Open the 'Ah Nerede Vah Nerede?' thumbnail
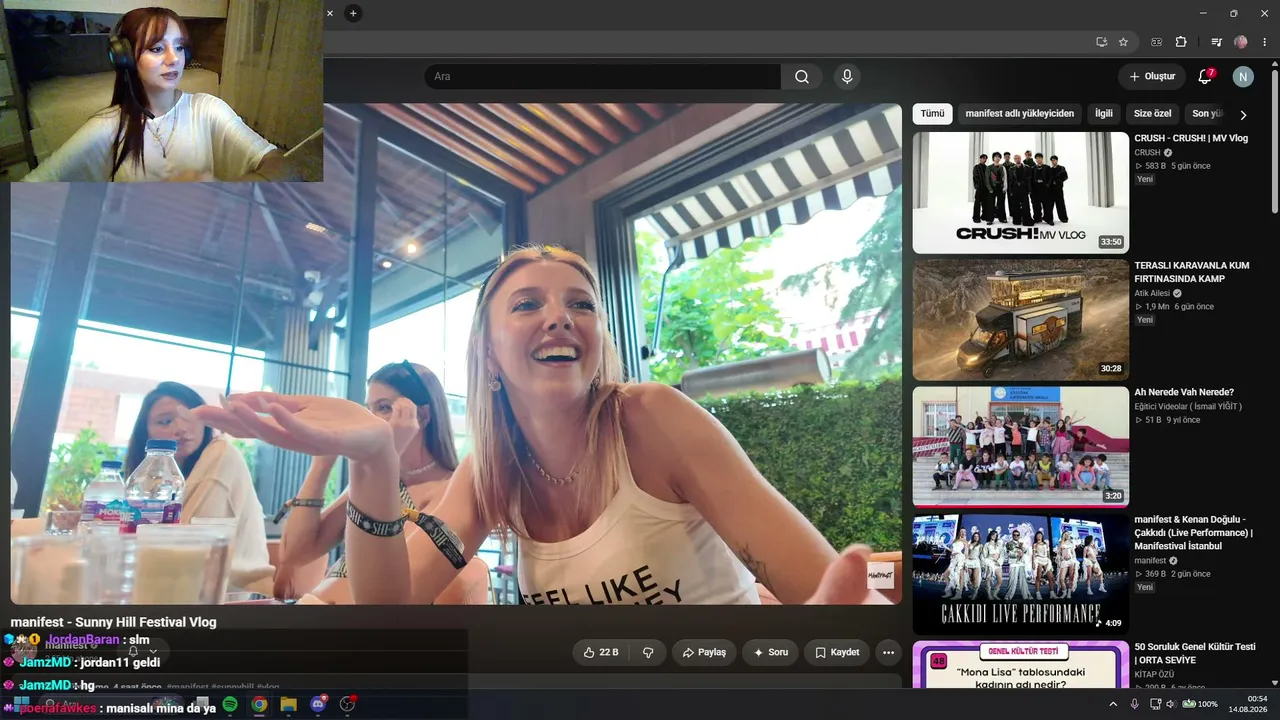Viewport: 1280px width, 720px height. [1020, 447]
